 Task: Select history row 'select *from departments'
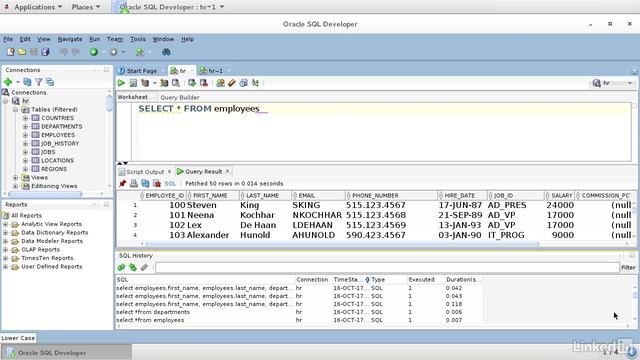[x=299, y=312]
